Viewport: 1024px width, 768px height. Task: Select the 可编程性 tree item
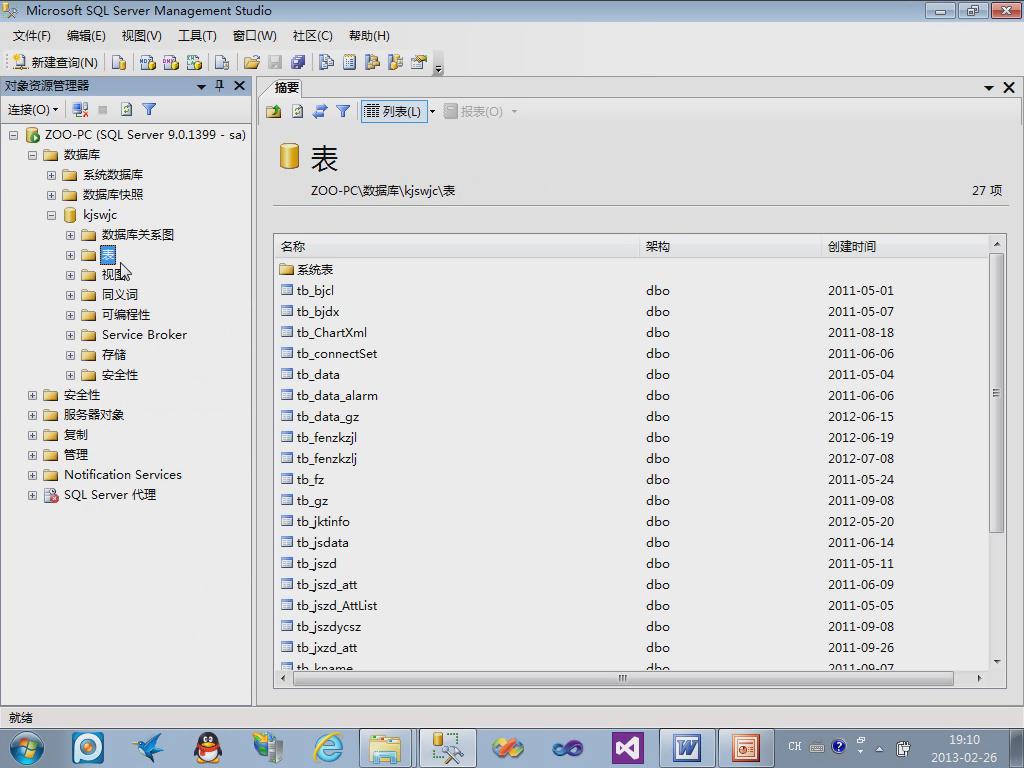(x=126, y=315)
